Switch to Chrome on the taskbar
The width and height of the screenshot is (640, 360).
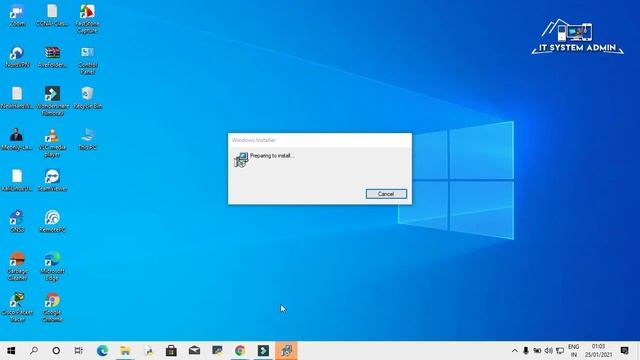240,351
